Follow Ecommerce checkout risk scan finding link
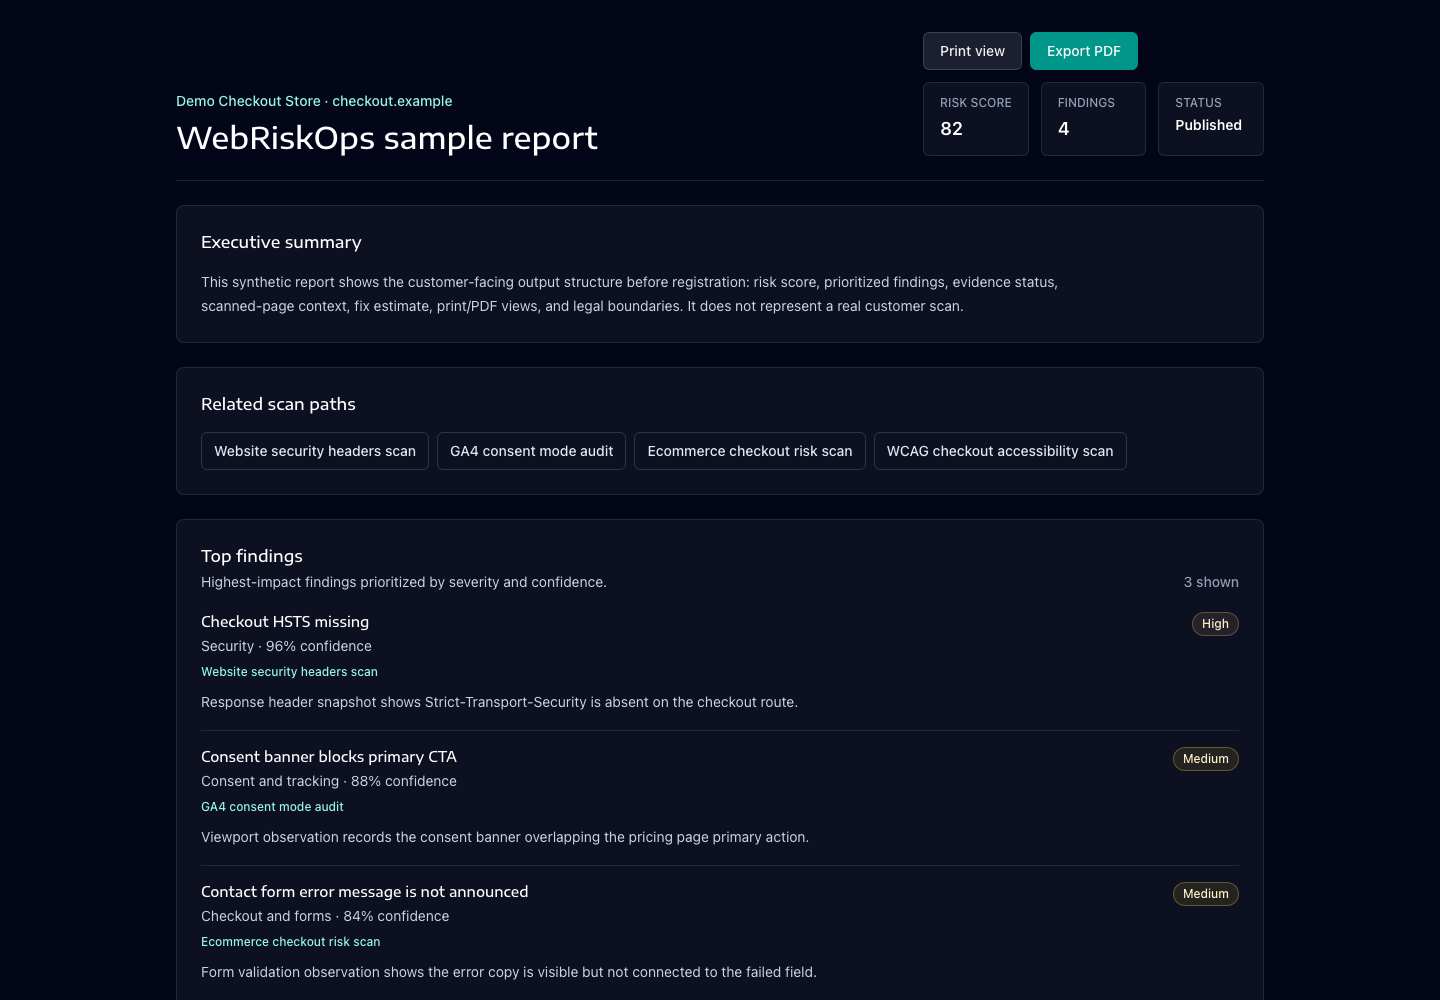Screen dimensions: 1440x1000 pyautogui.click(x=291, y=942)
